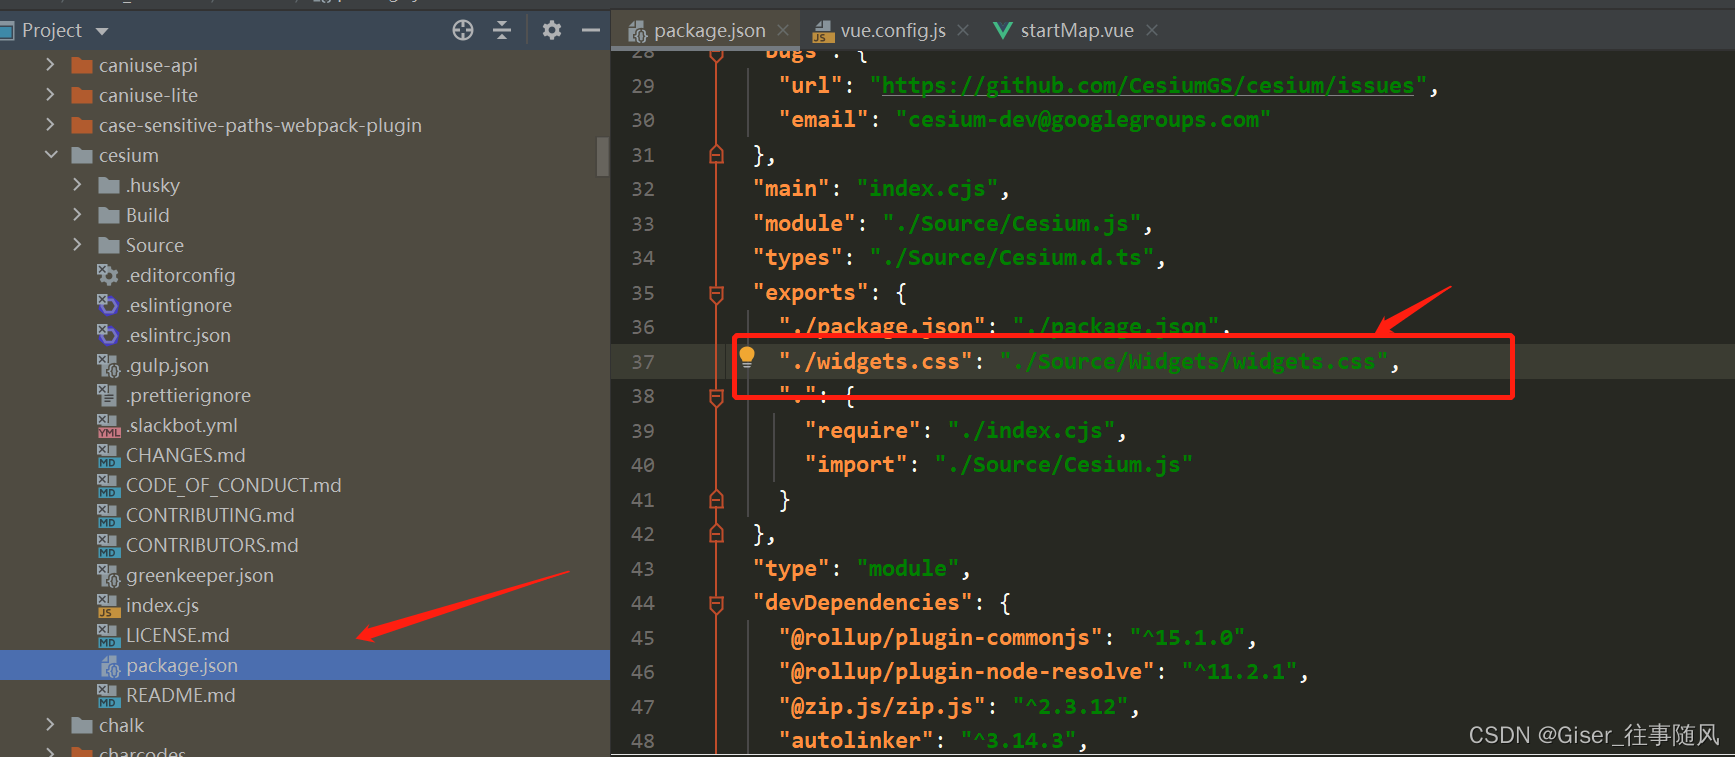Select the .gulp.json file icon
The width and height of the screenshot is (1735, 757).
pyautogui.click(x=108, y=365)
